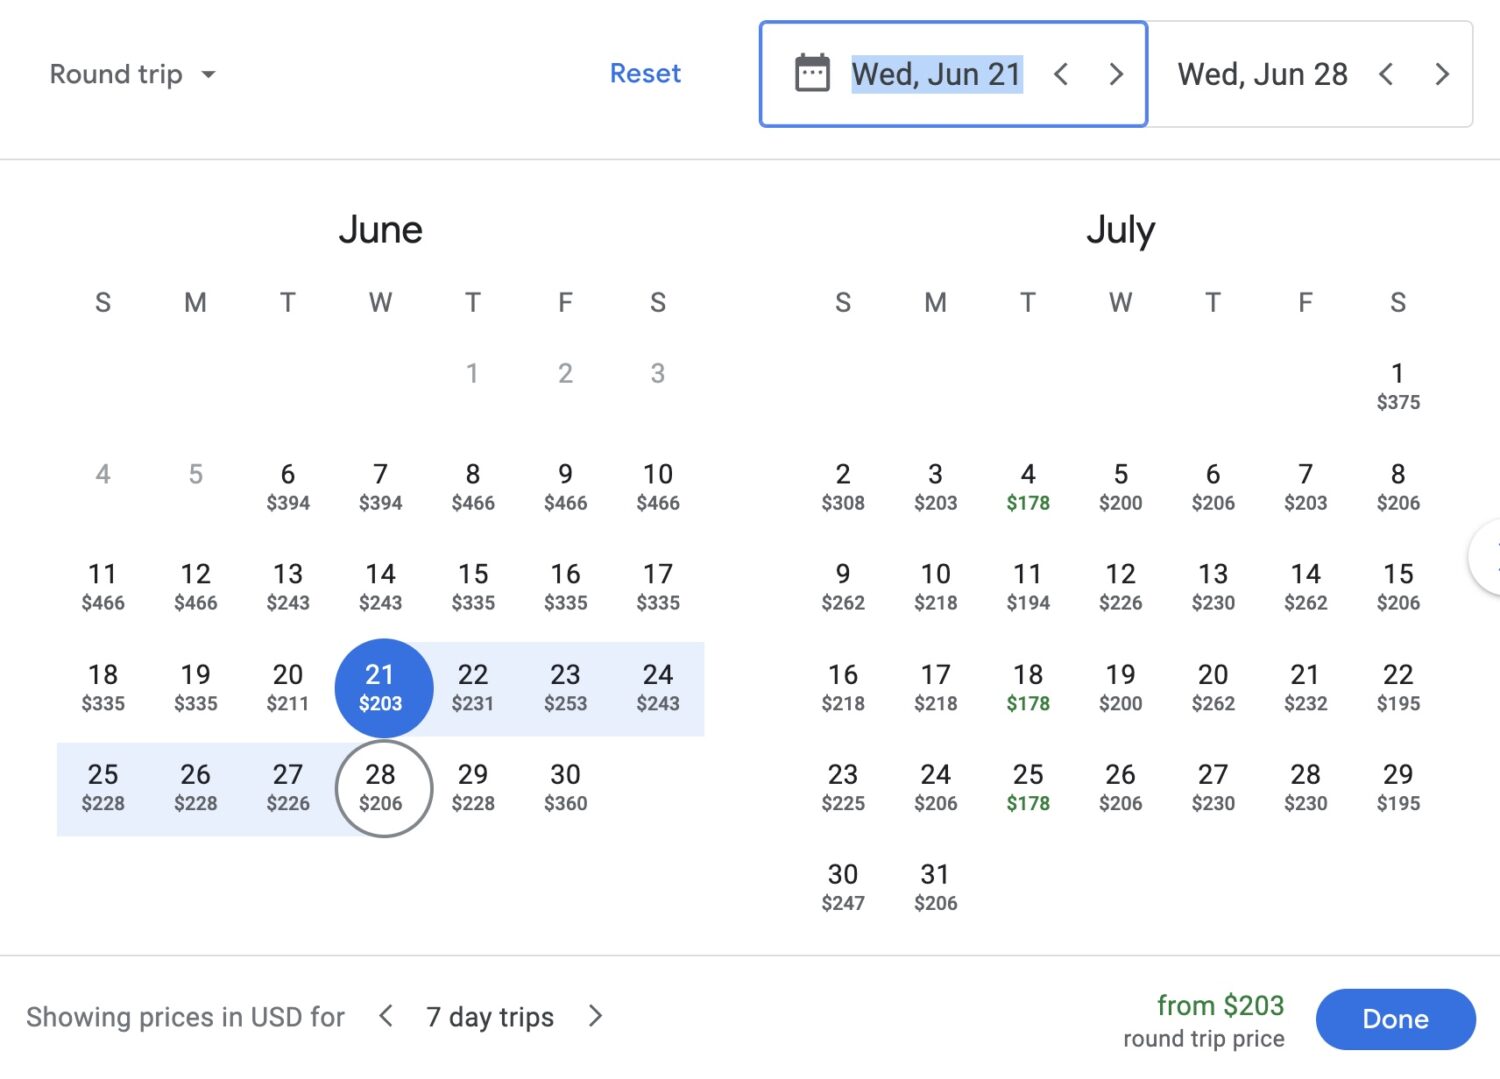Select June 28 as the return date
This screenshot has height=1079, width=1500.
tap(381, 787)
